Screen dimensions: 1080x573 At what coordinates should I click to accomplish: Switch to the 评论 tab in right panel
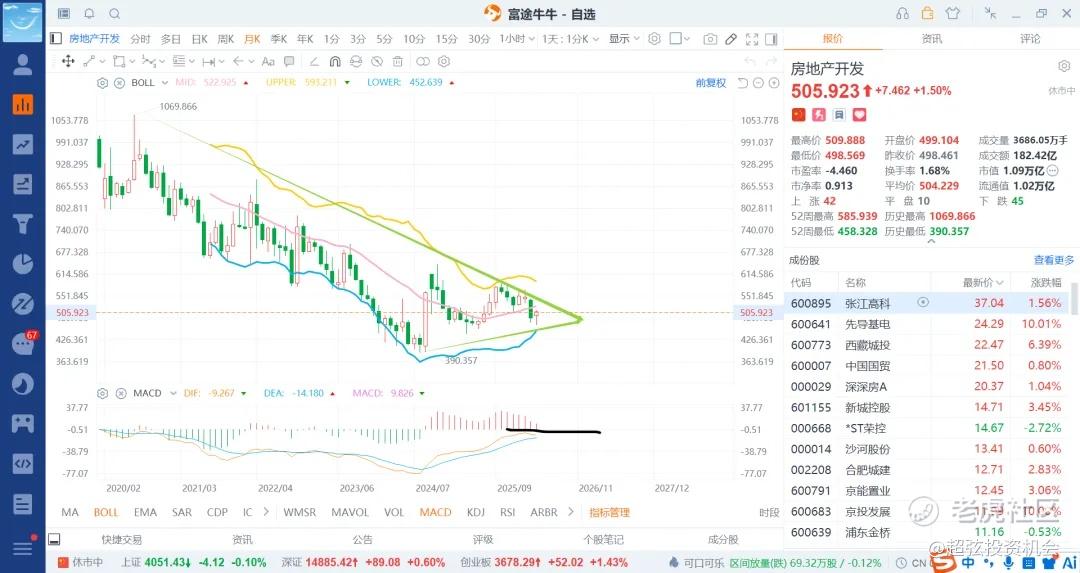(1030, 39)
